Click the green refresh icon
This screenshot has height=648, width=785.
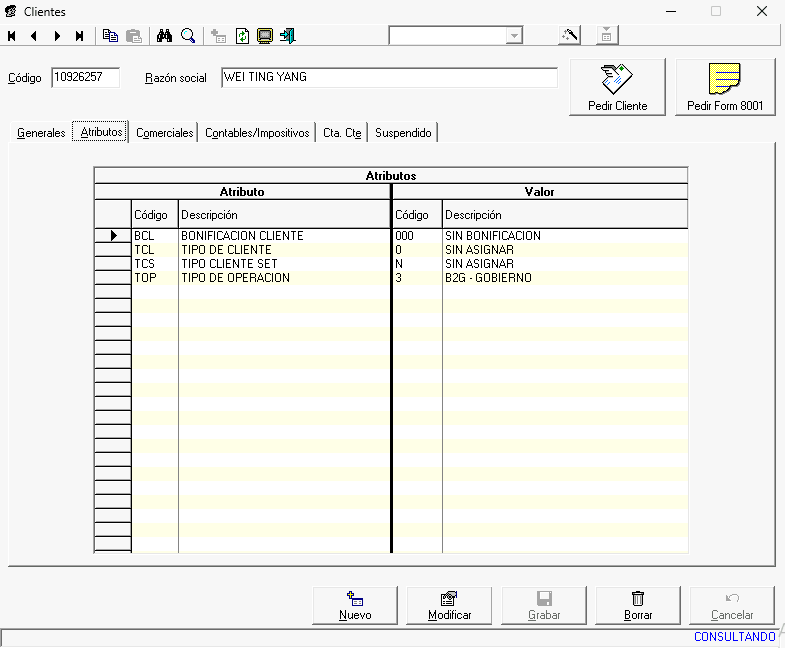click(242, 36)
